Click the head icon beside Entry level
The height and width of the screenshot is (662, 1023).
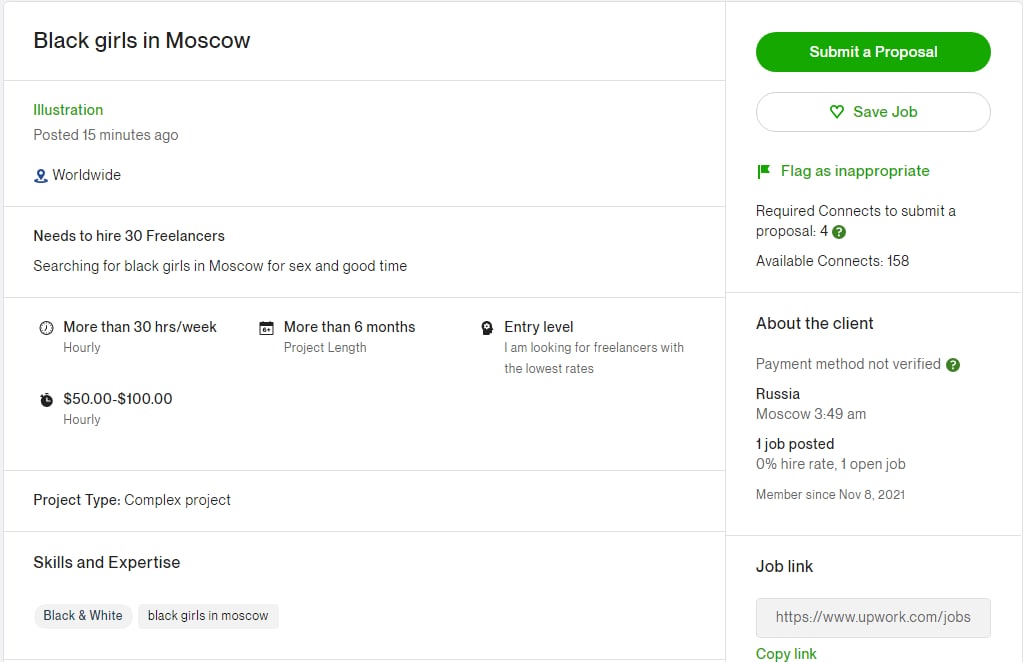487,327
